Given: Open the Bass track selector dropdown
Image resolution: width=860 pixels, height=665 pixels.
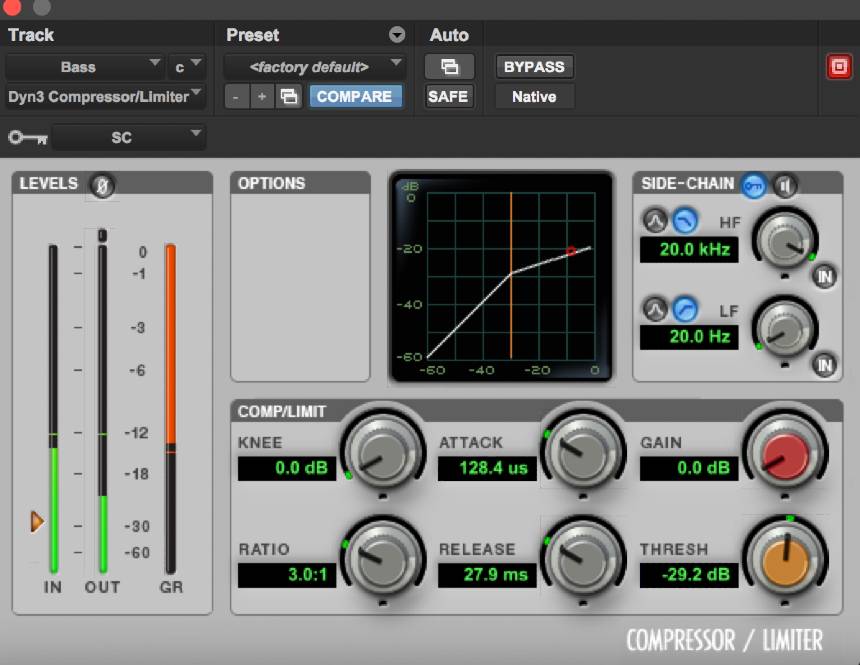Looking at the screenshot, I should pos(84,67).
